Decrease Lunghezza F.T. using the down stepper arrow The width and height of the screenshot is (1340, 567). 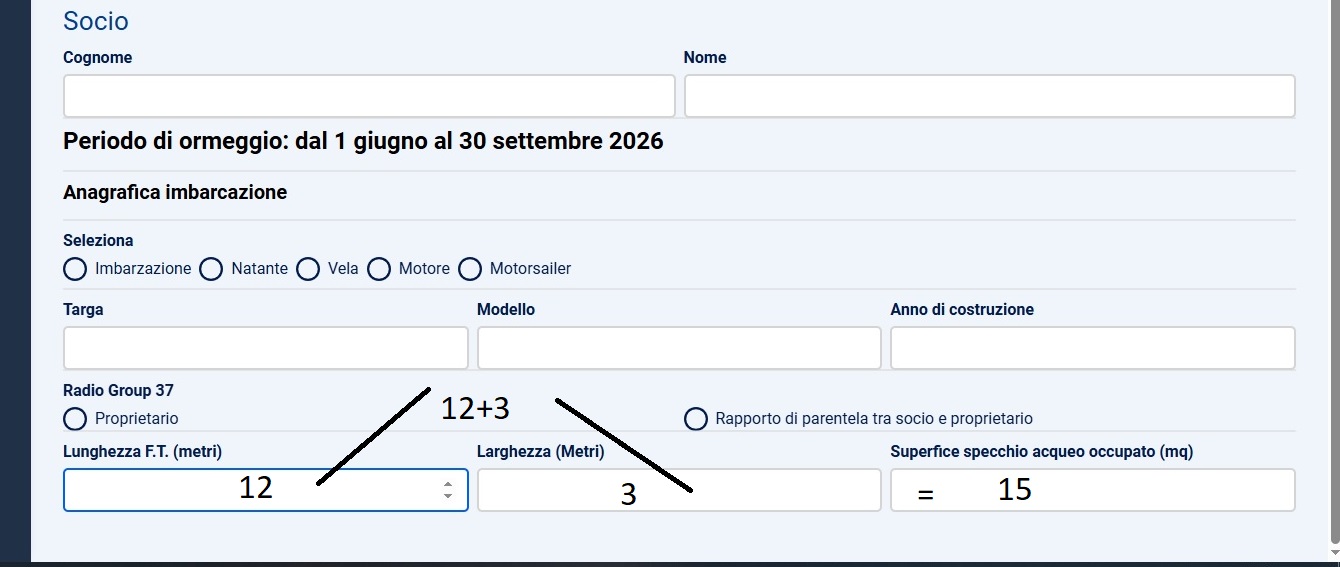pyautogui.click(x=448, y=496)
